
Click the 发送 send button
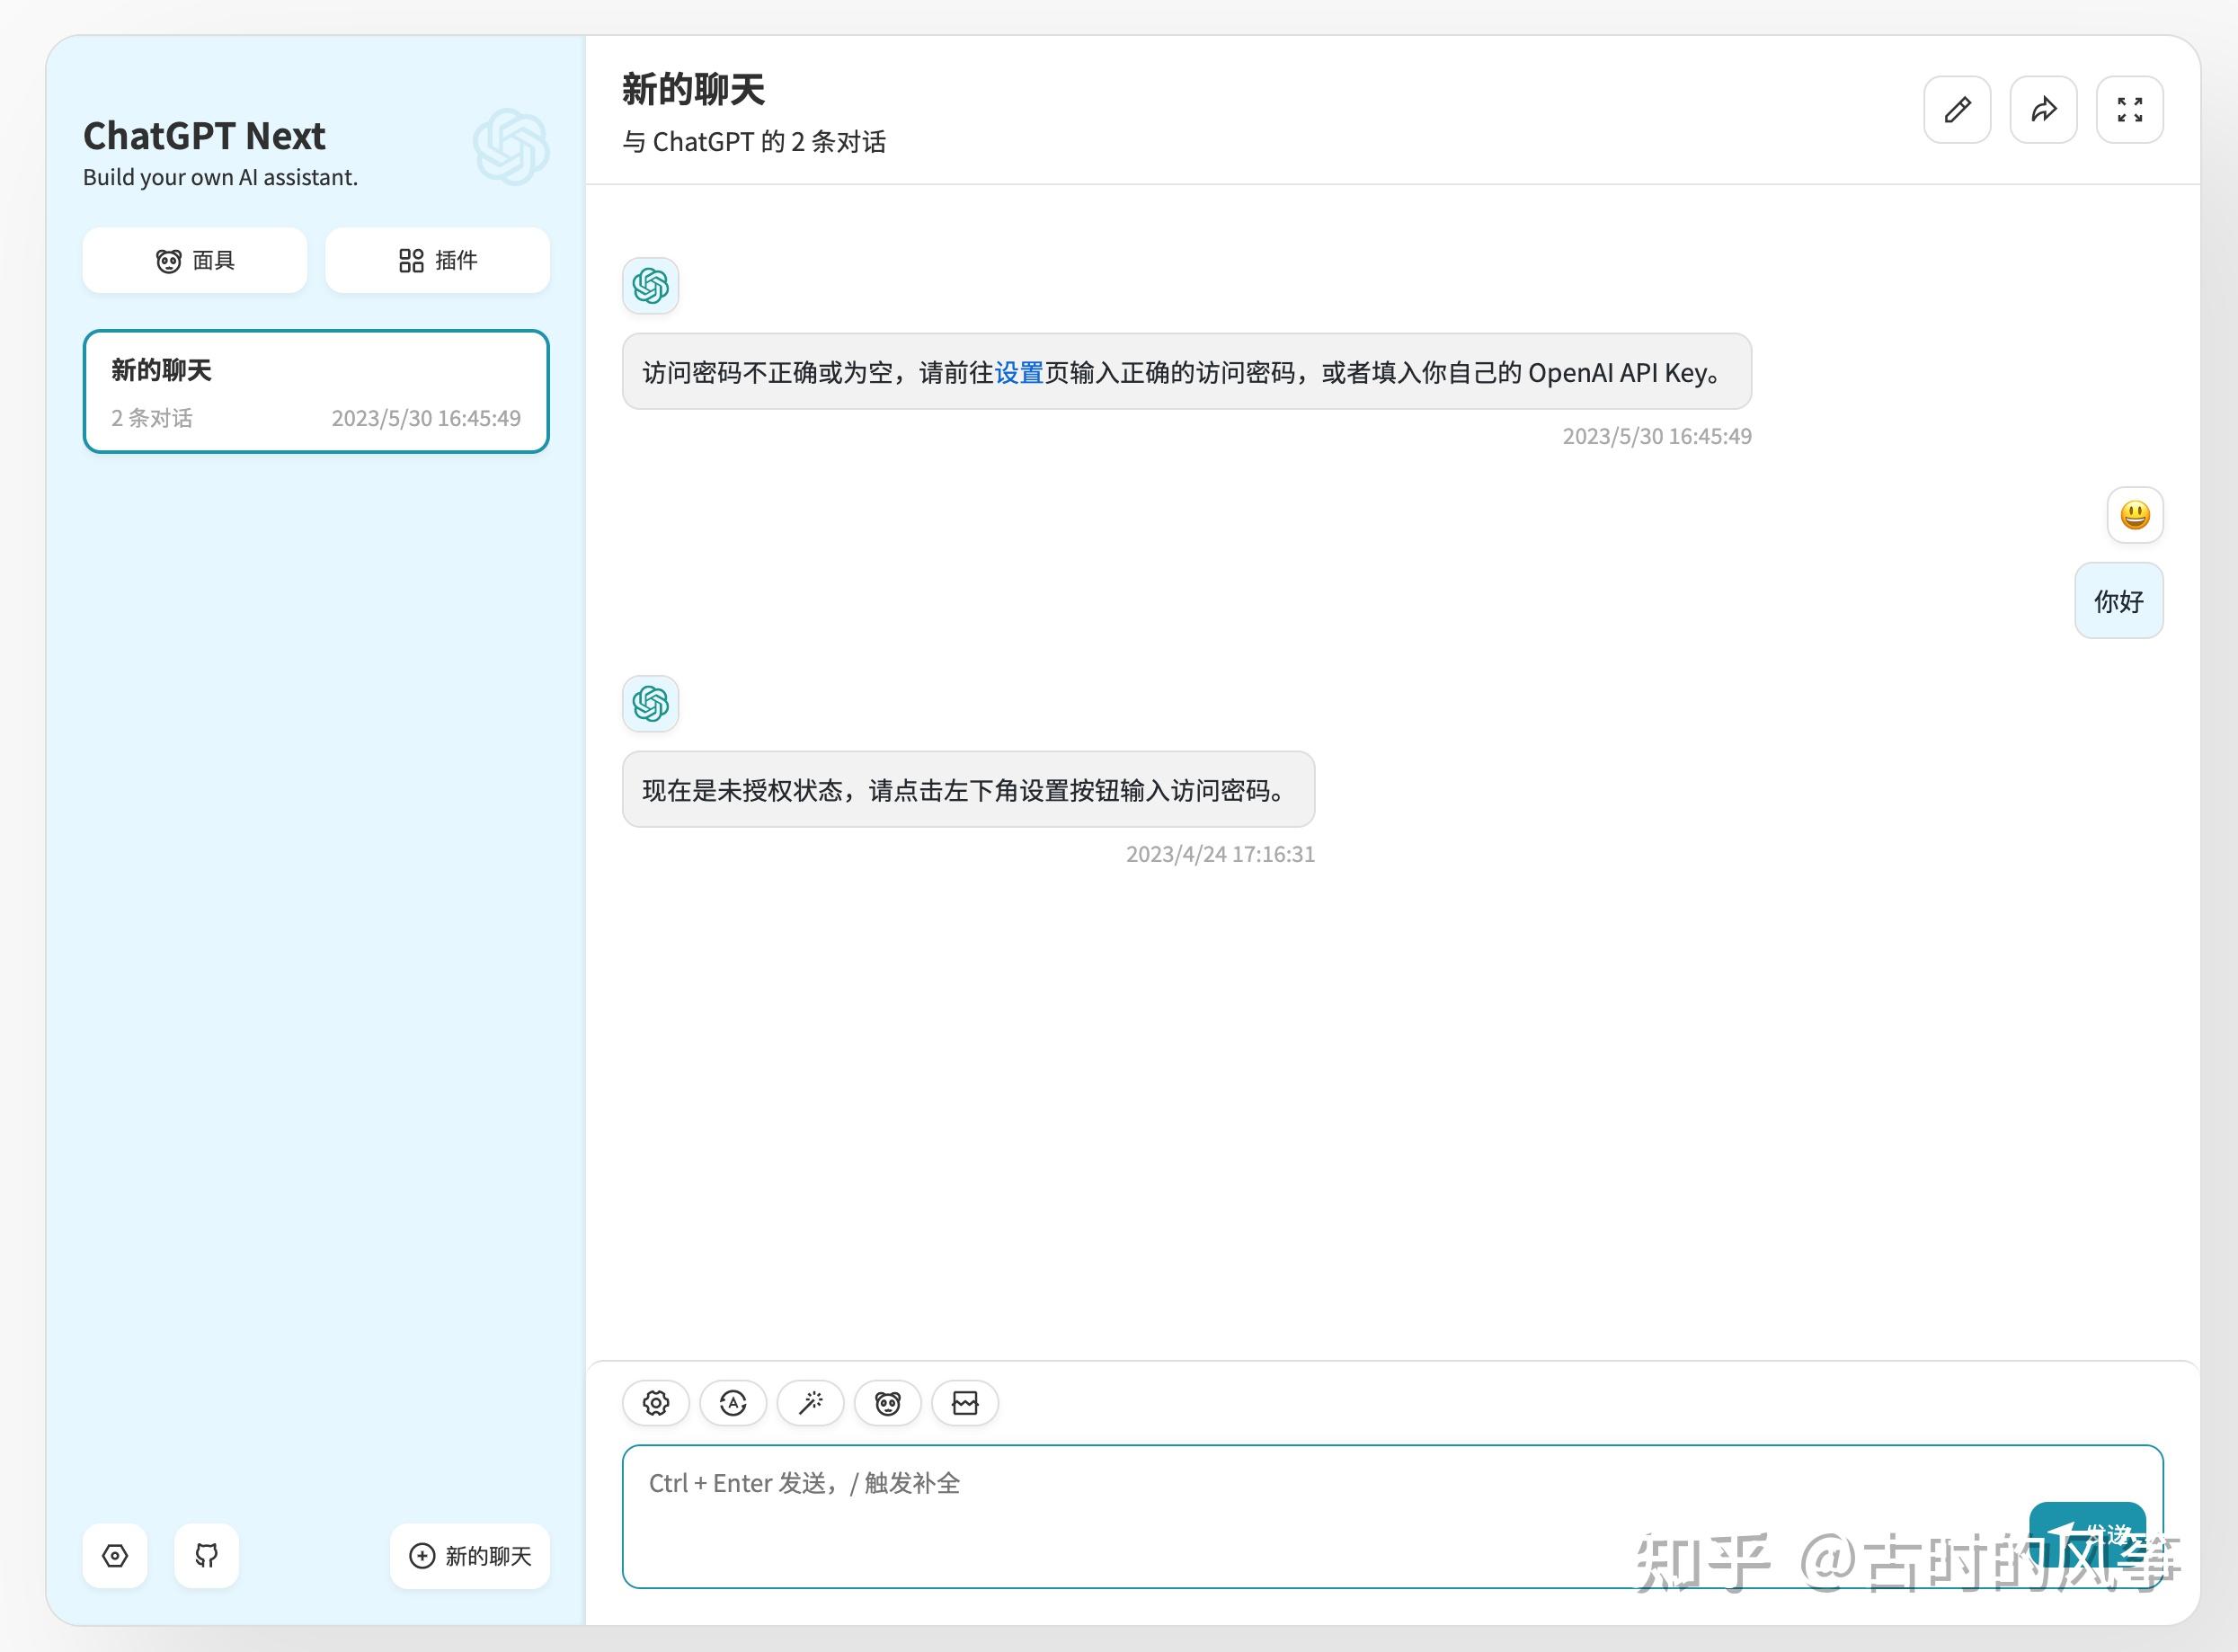[x=2087, y=1534]
